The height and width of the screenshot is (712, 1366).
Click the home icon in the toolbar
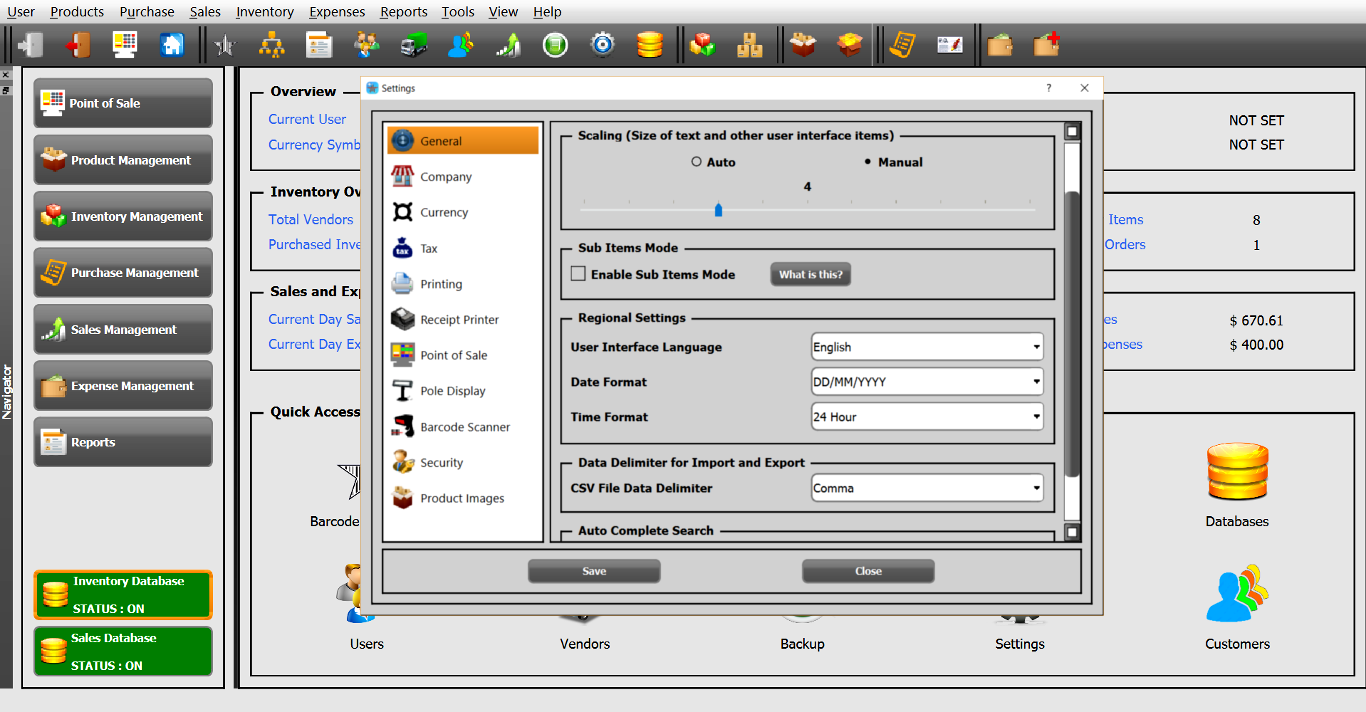click(x=172, y=45)
